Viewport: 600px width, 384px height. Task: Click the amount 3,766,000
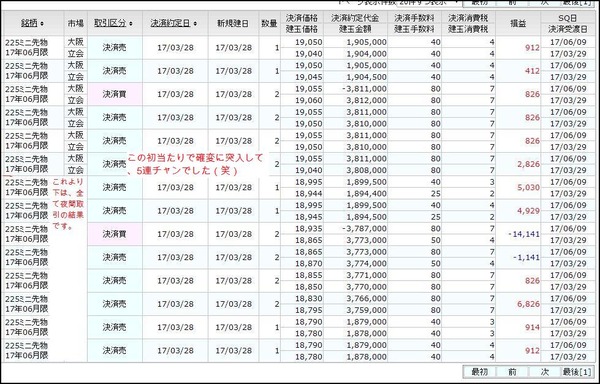pyautogui.click(x=367, y=299)
